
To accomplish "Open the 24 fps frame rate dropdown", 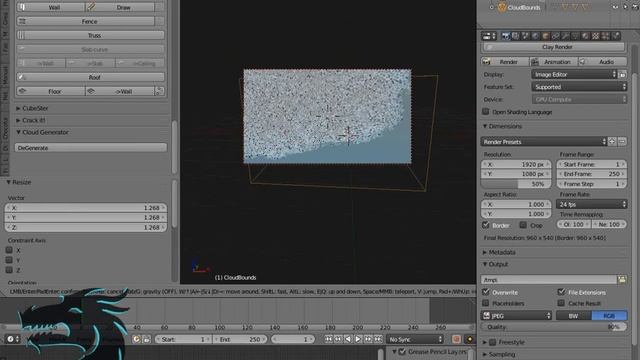I will point(591,204).
